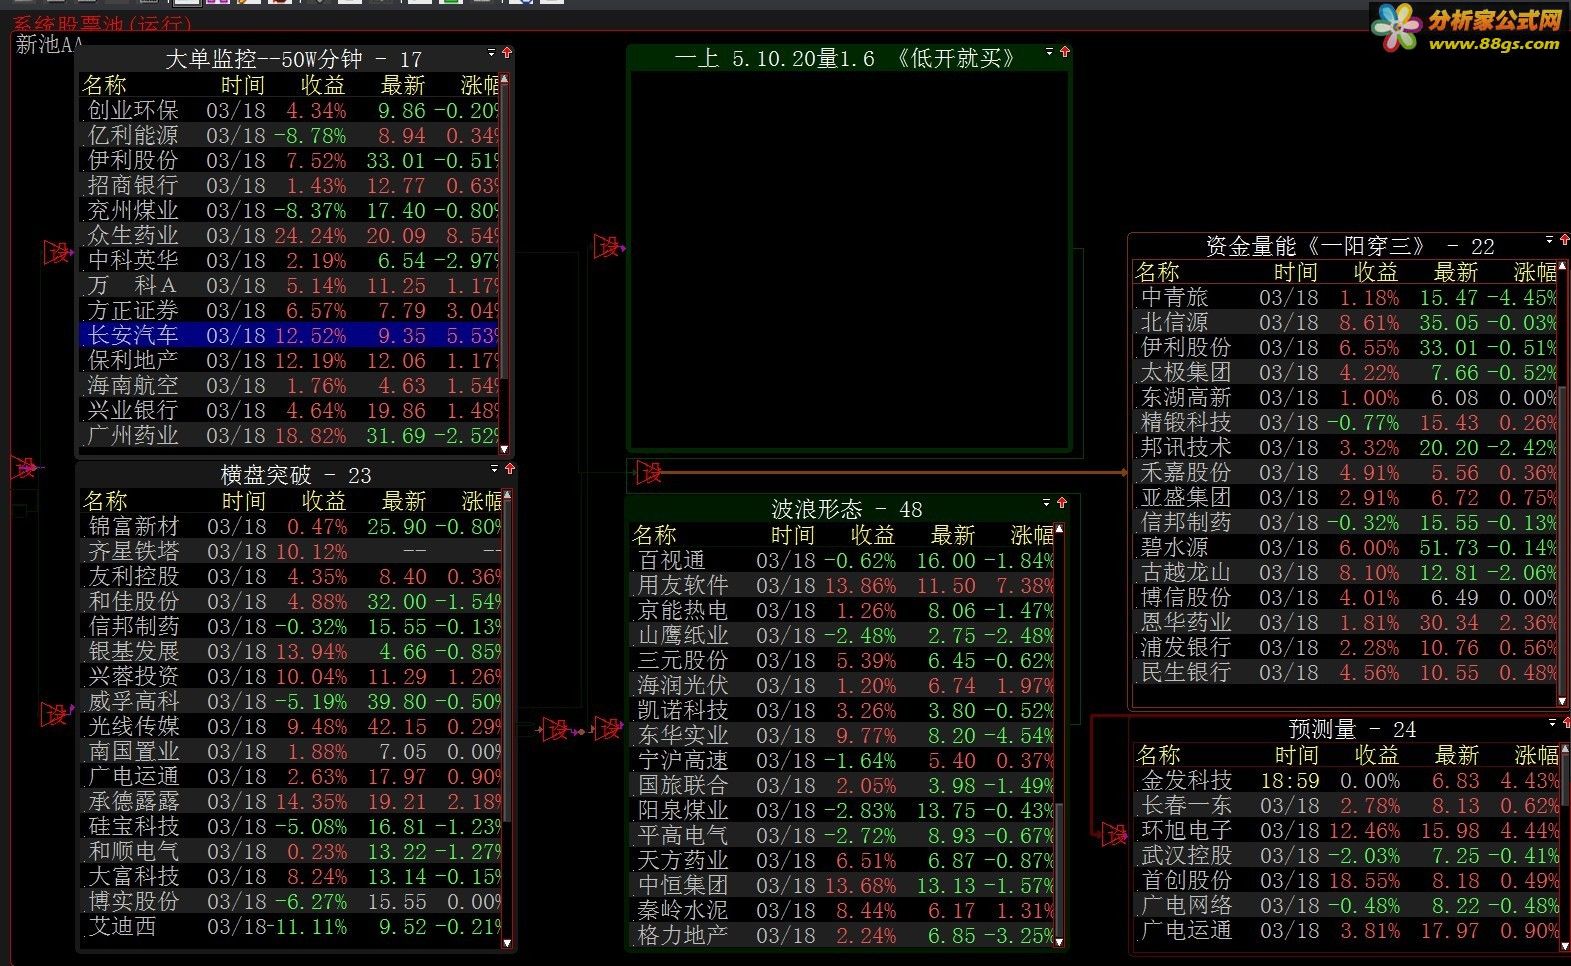Screen dimensions: 1571x966
Task: Select 用友软件 row in 波浪形态
Action: [x=842, y=585]
